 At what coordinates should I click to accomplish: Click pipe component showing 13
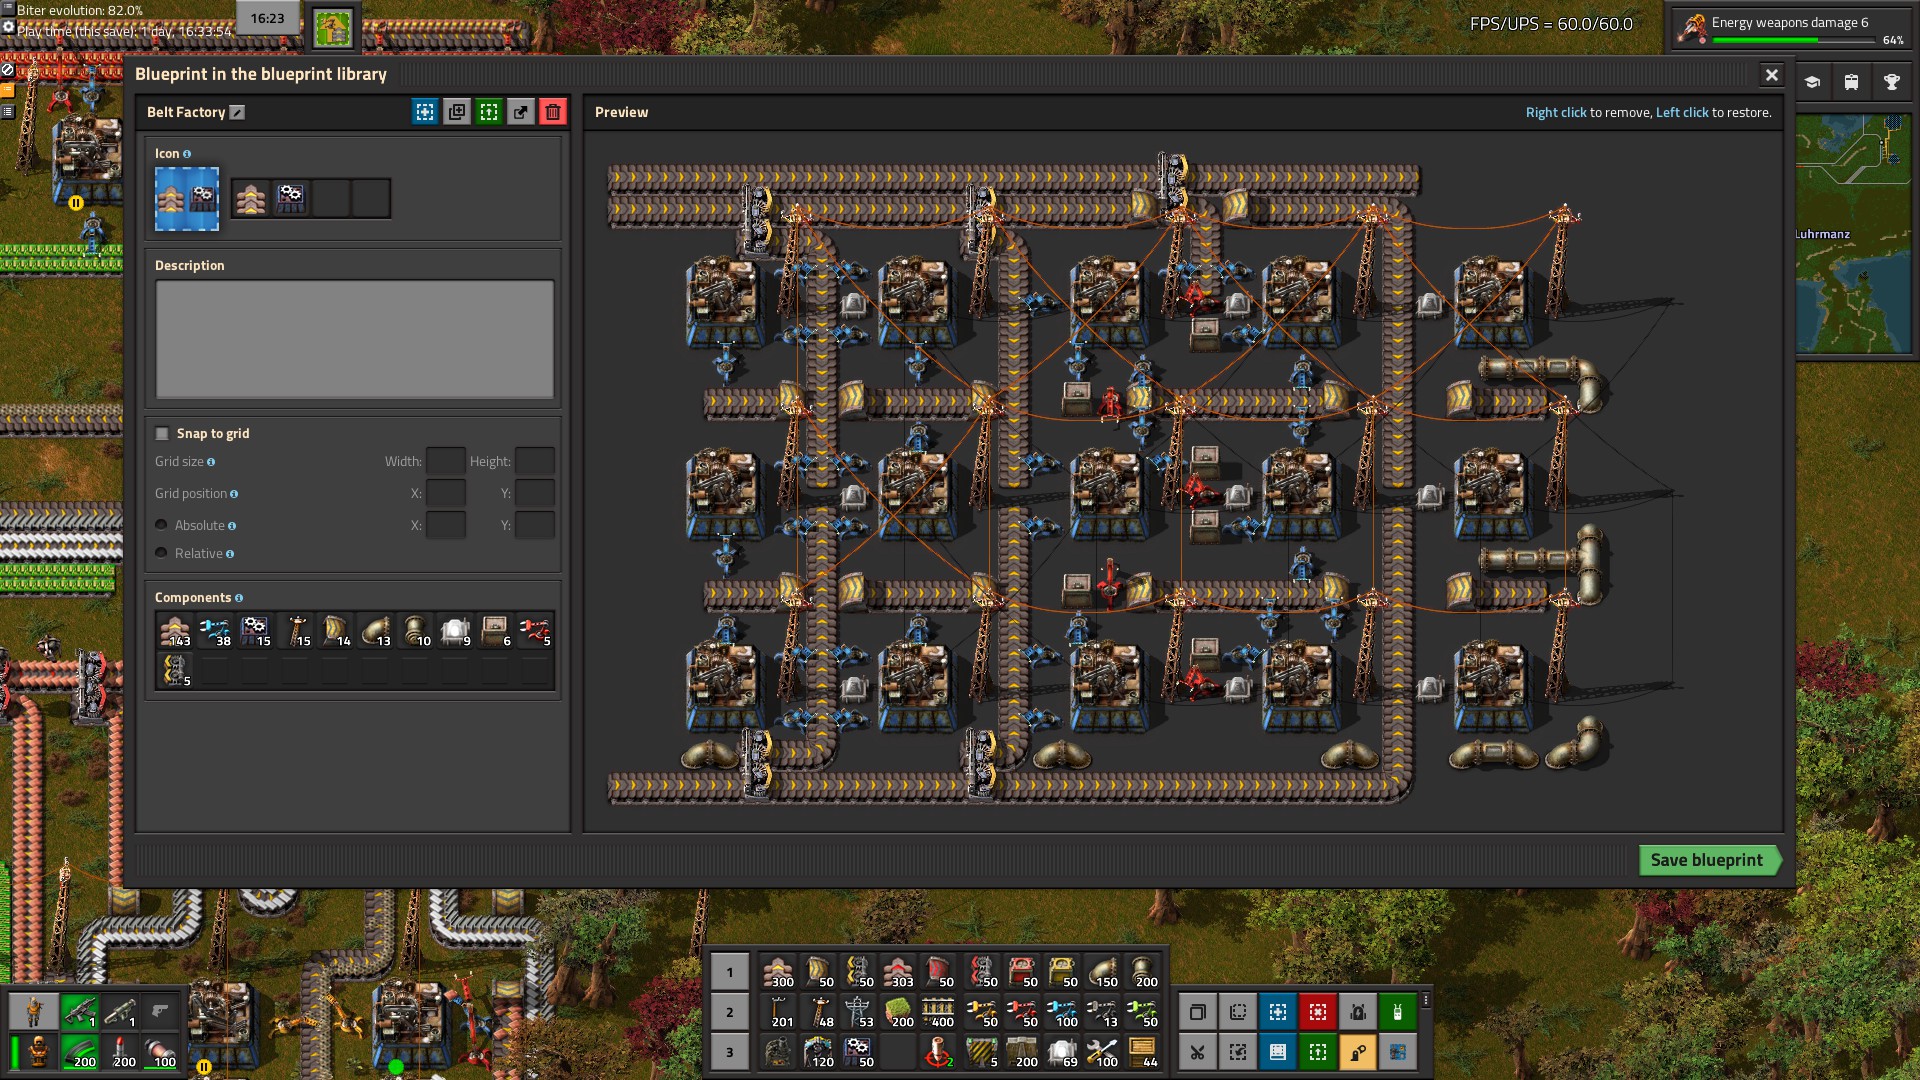375,632
